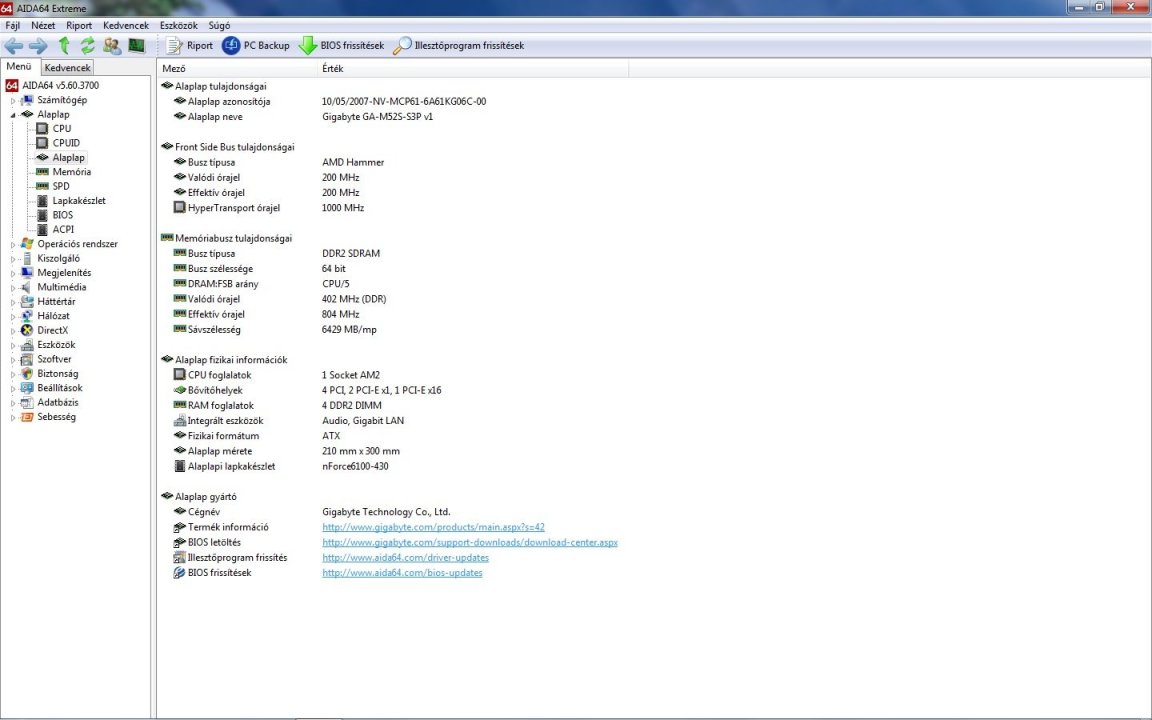Image resolution: width=1152 pixels, height=720 pixels.
Task: Open the Nézet menu
Action: click(43, 25)
